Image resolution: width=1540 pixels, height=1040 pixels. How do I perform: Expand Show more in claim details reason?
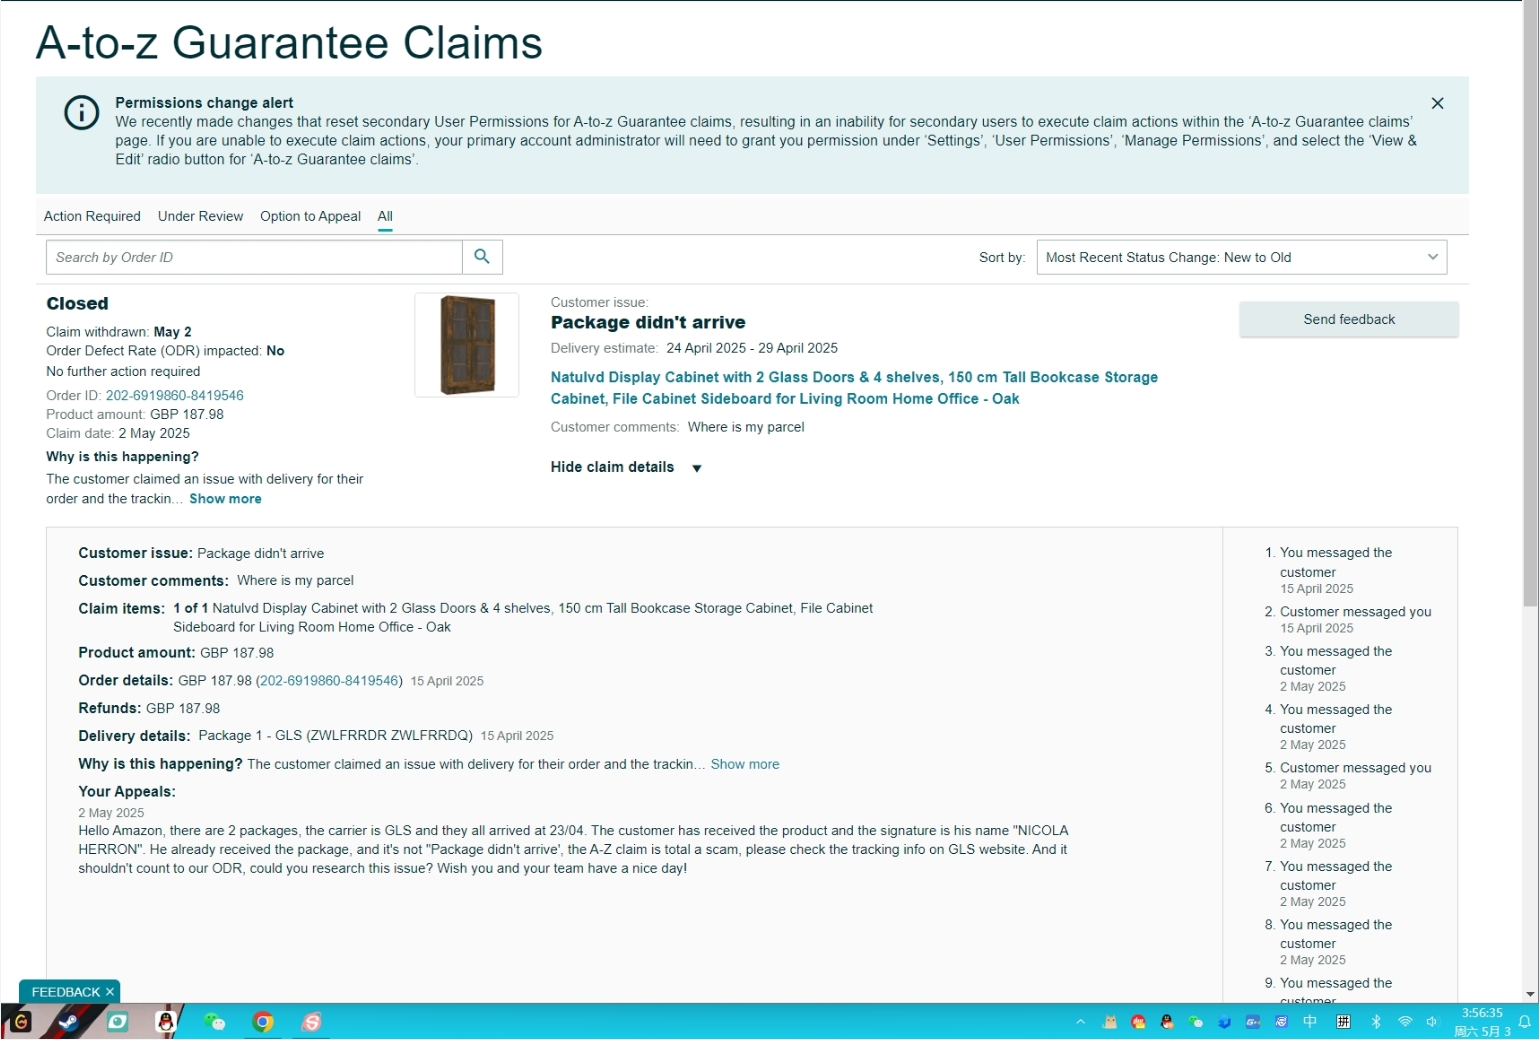click(x=745, y=764)
